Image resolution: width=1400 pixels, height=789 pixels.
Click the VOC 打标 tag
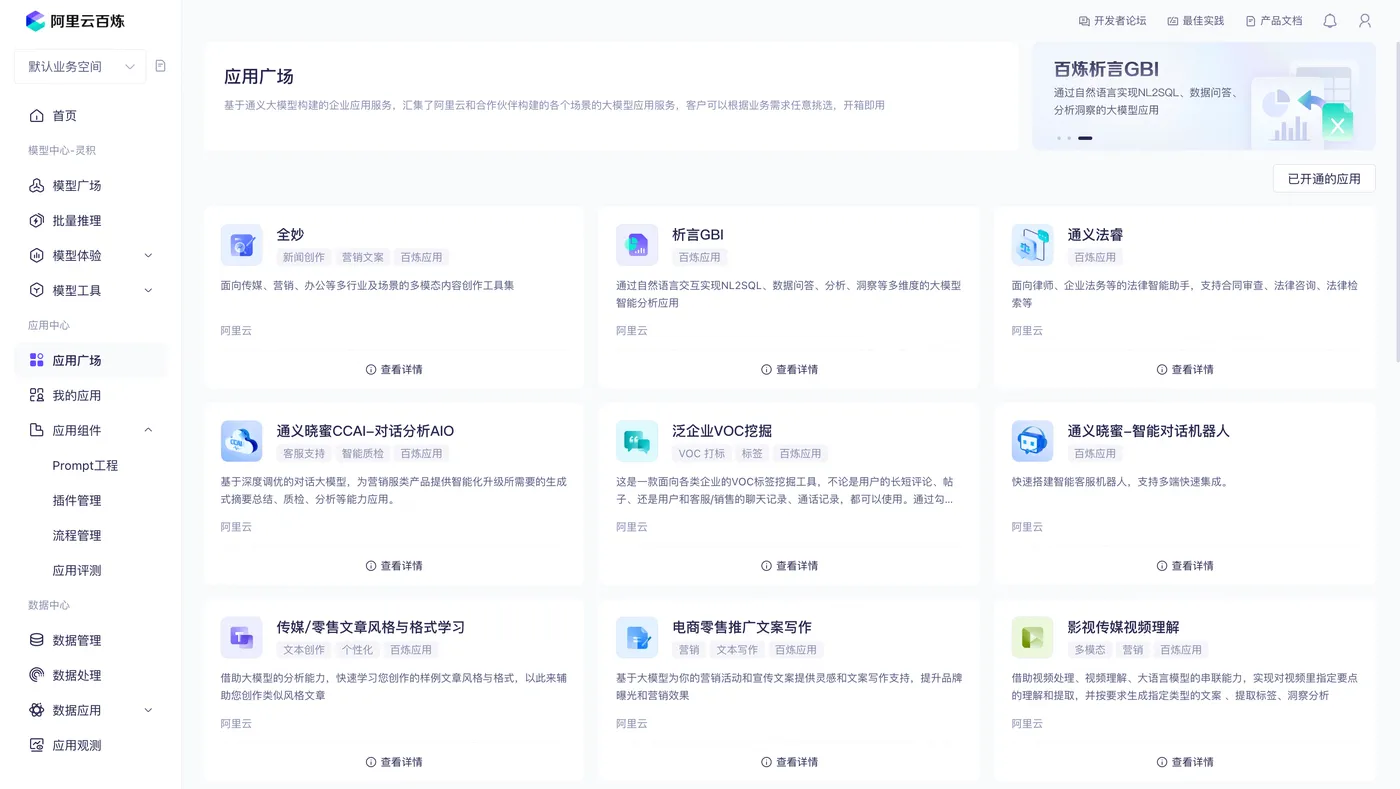(702, 454)
